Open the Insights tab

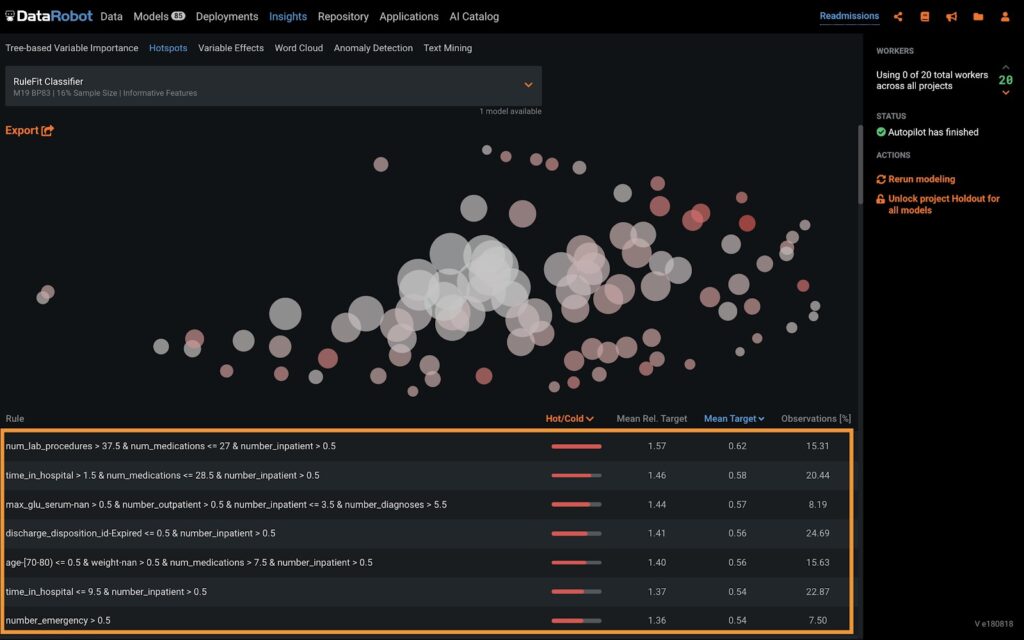(288, 16)
